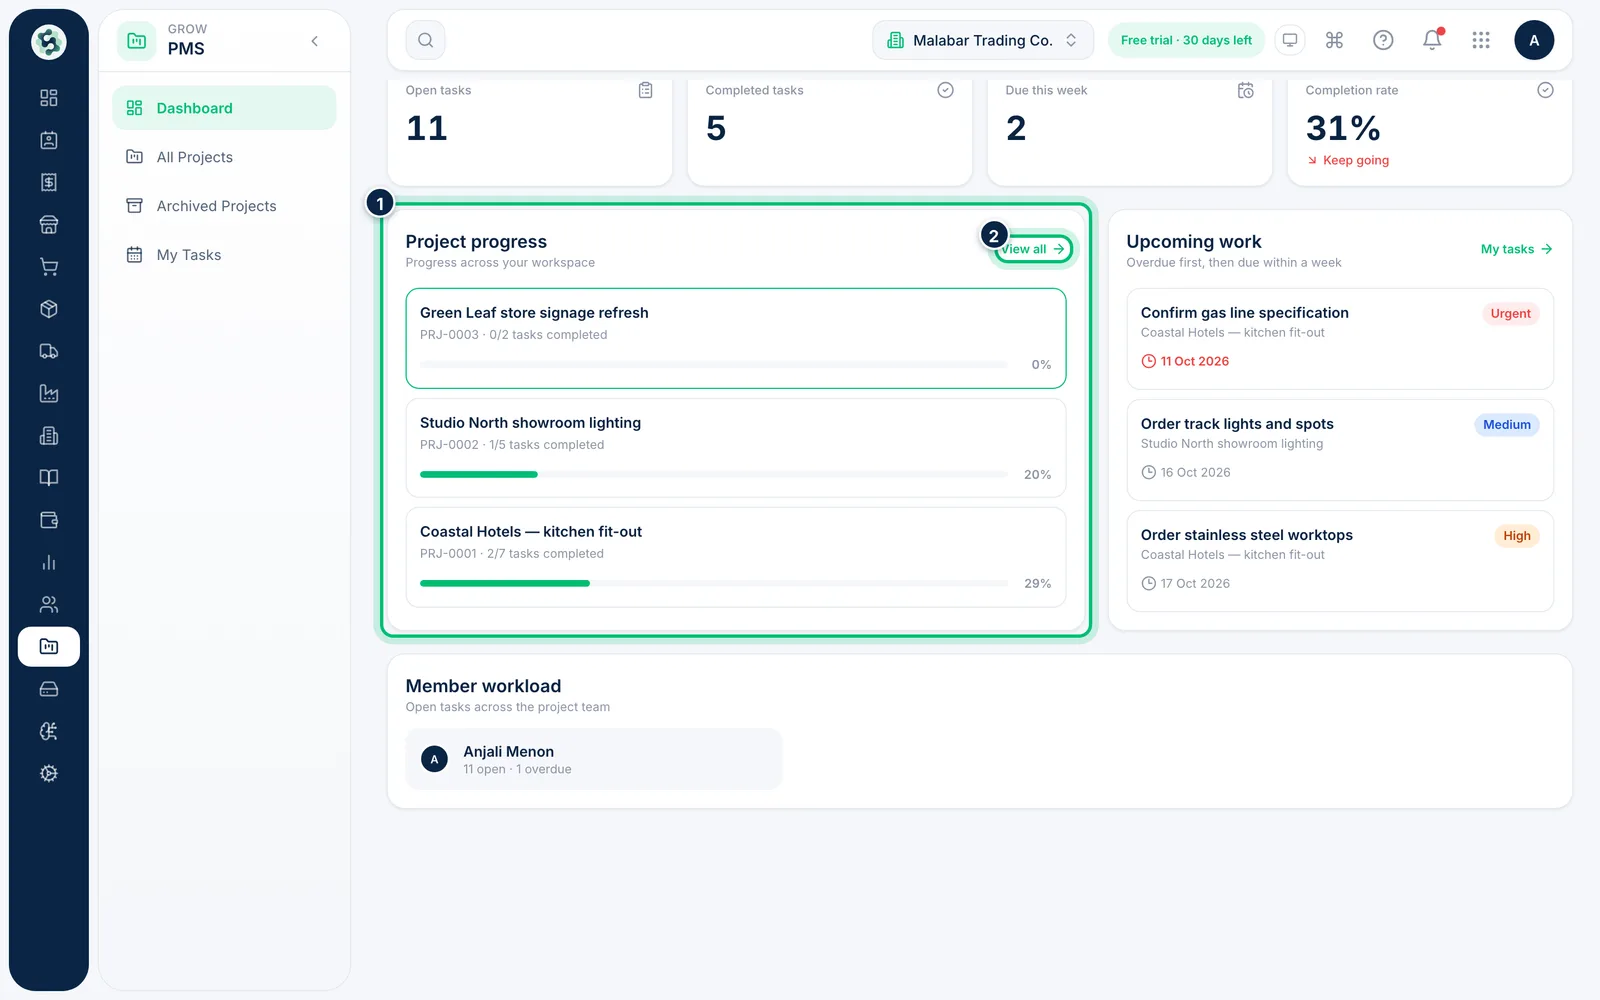This screenshot has height=1000, width=1600.
Task: Open the shopping cart module icon
Action: (48, 267)
